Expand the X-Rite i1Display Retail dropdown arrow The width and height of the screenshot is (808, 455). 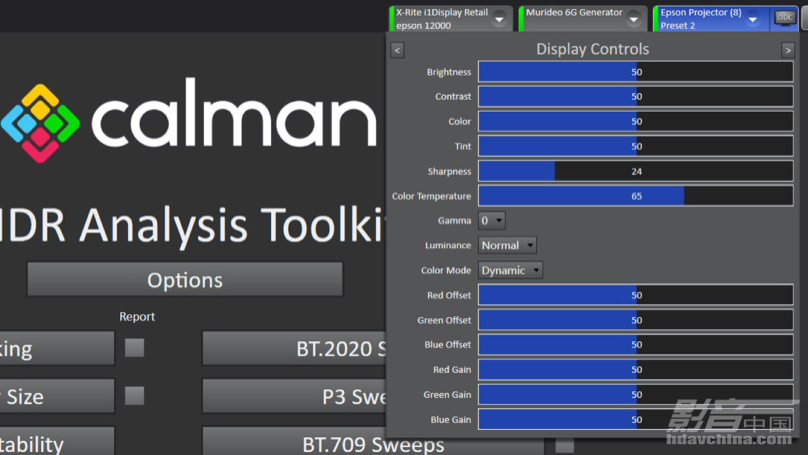point(499,20)
